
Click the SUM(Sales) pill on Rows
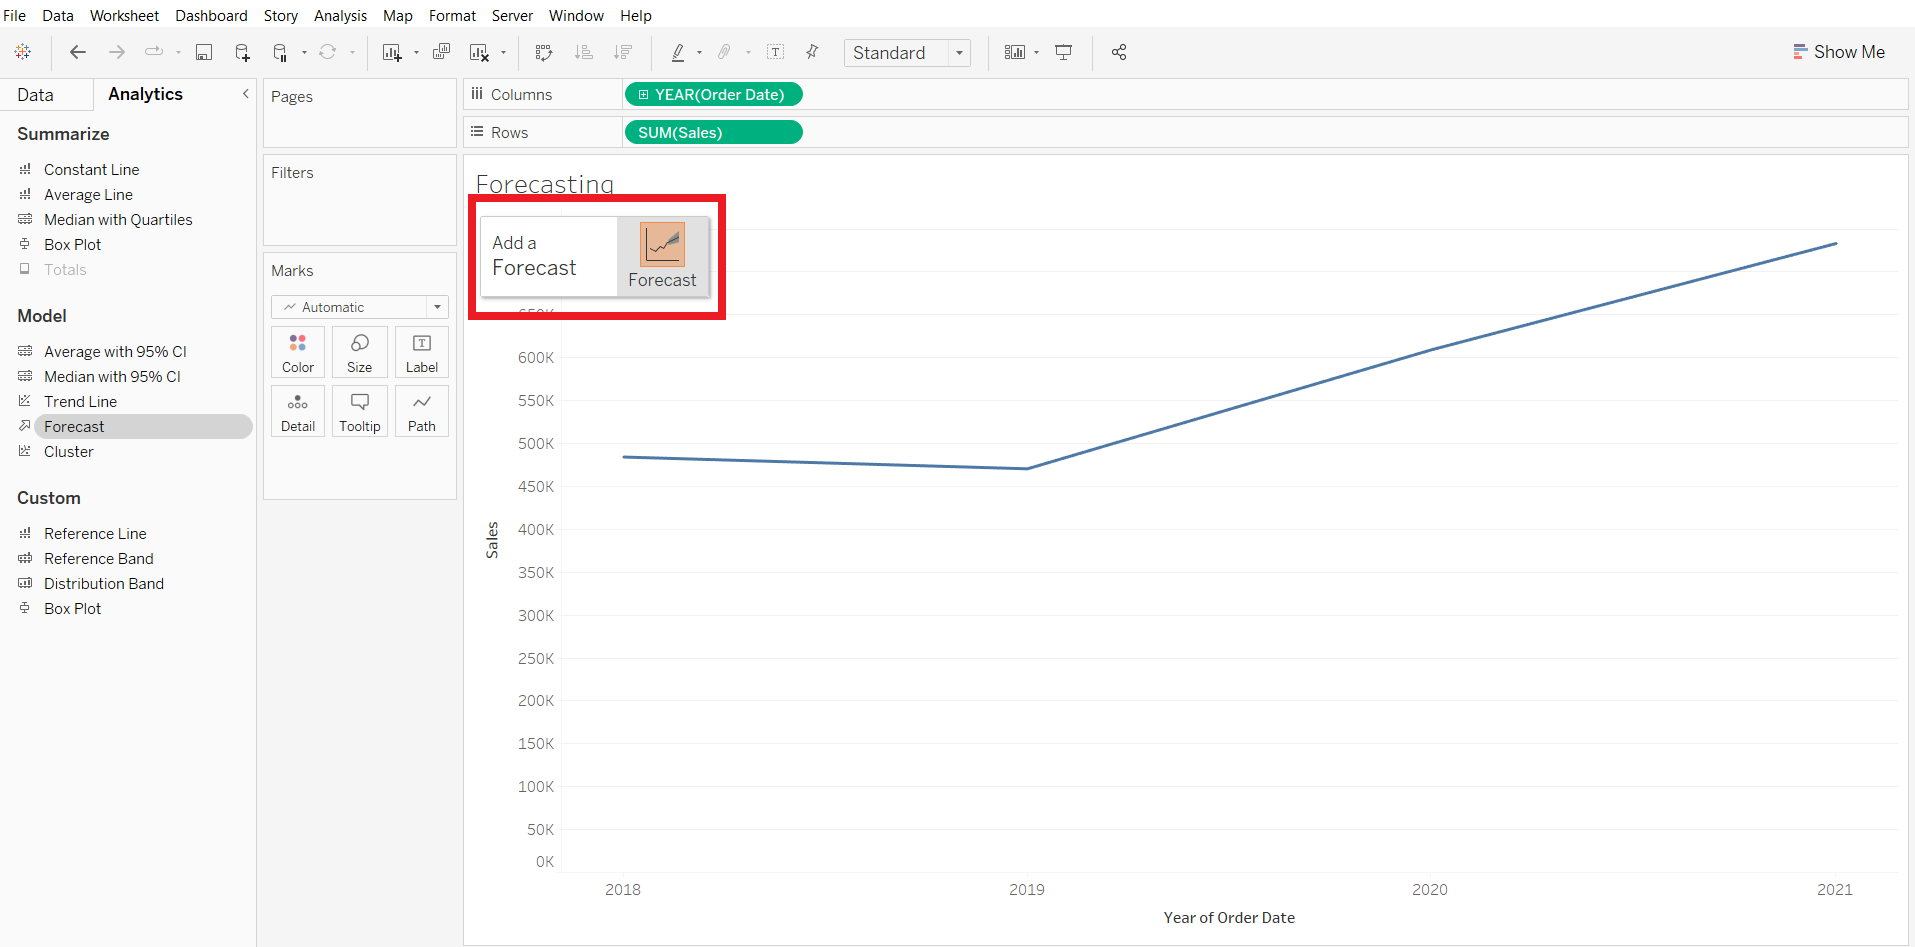point(713,132)
